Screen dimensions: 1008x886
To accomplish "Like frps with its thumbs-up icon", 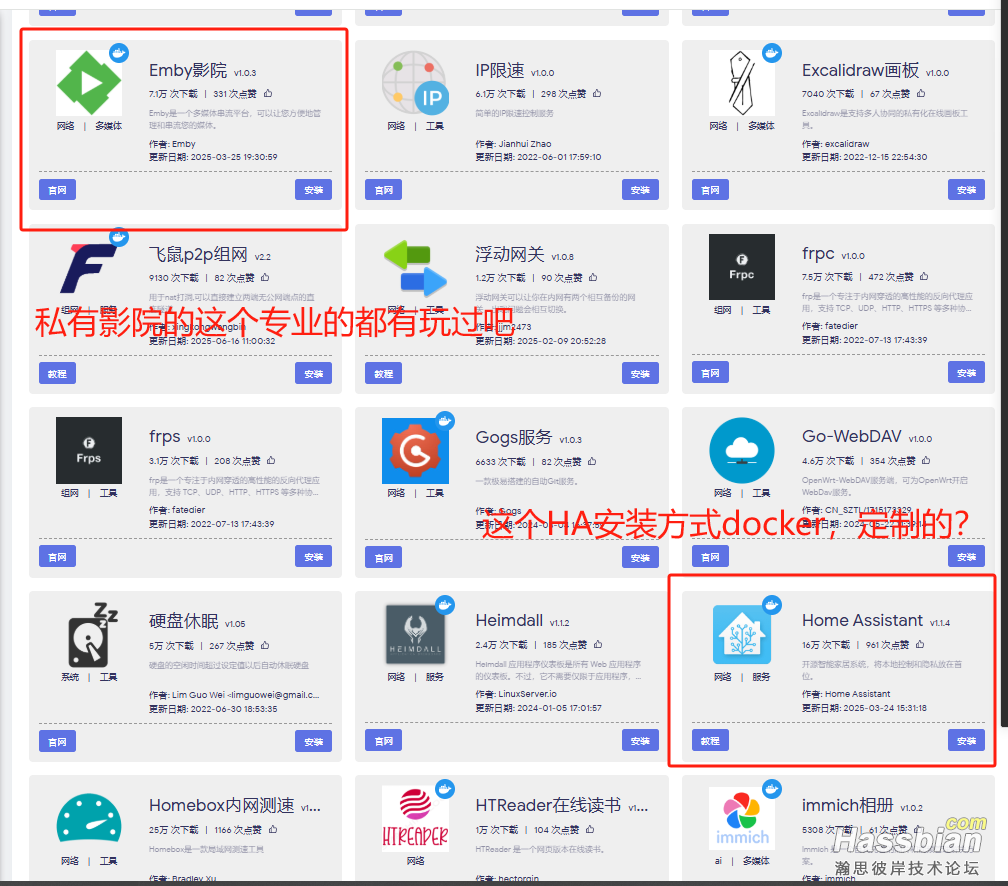I will 271,460.
